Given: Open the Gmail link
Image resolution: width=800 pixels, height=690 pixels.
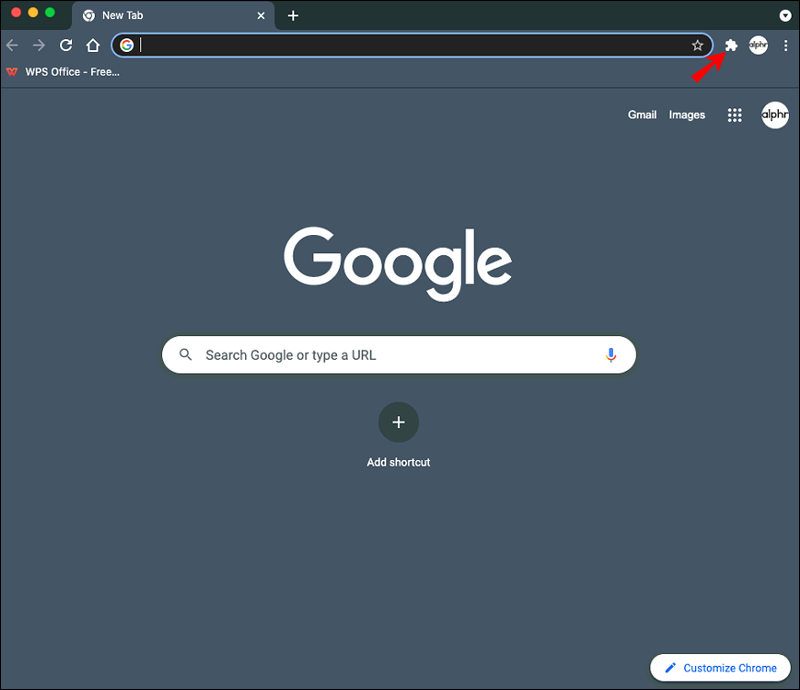Looking at the screenshot, I should 642,115.
